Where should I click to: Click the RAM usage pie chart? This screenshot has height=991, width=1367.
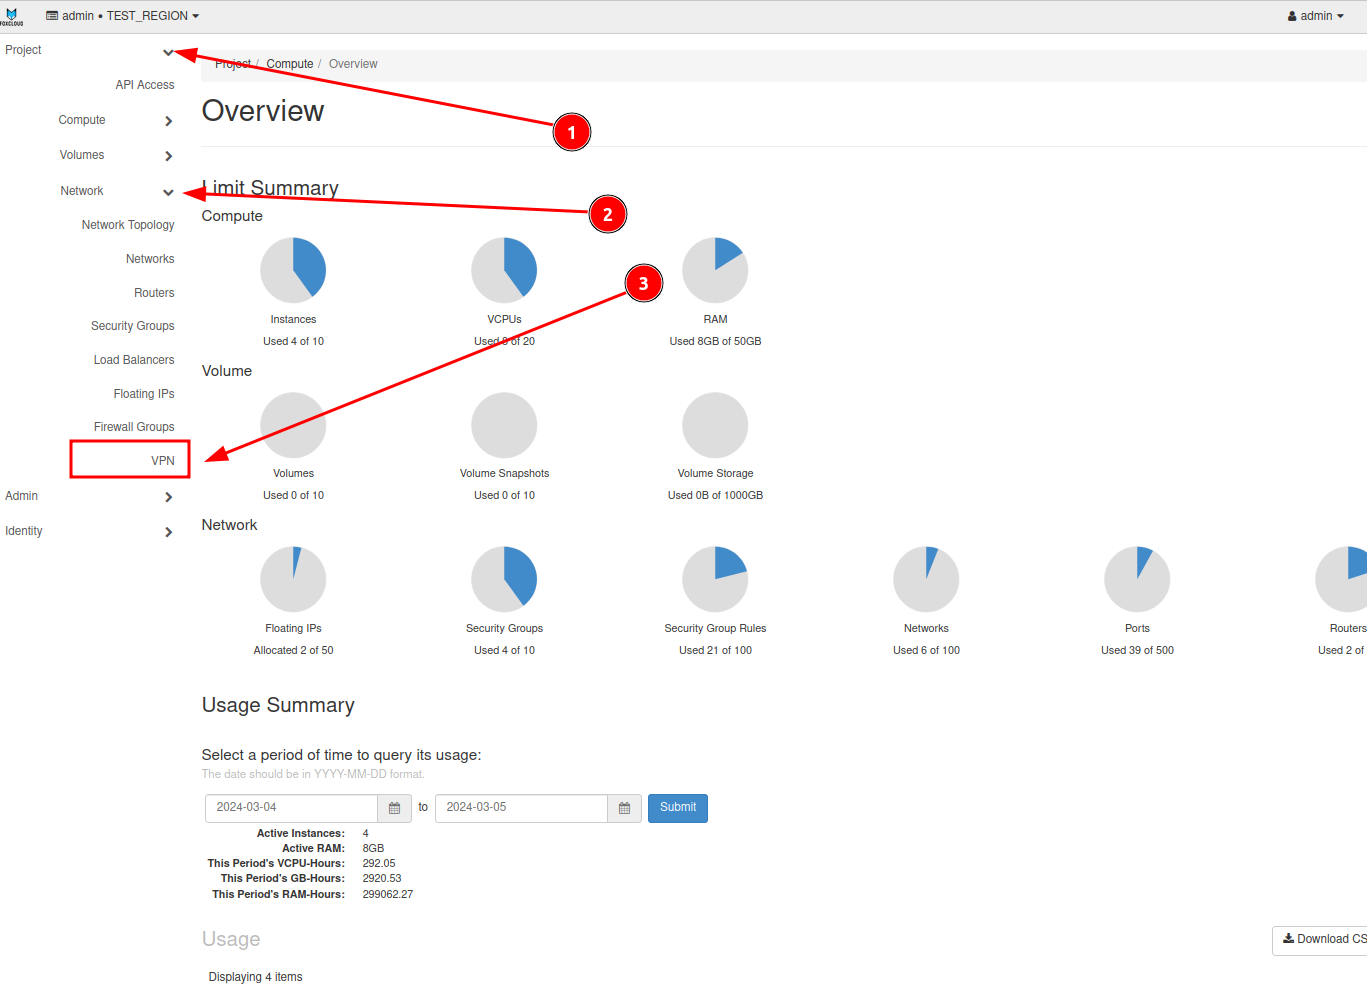click(x=715, y=270)
